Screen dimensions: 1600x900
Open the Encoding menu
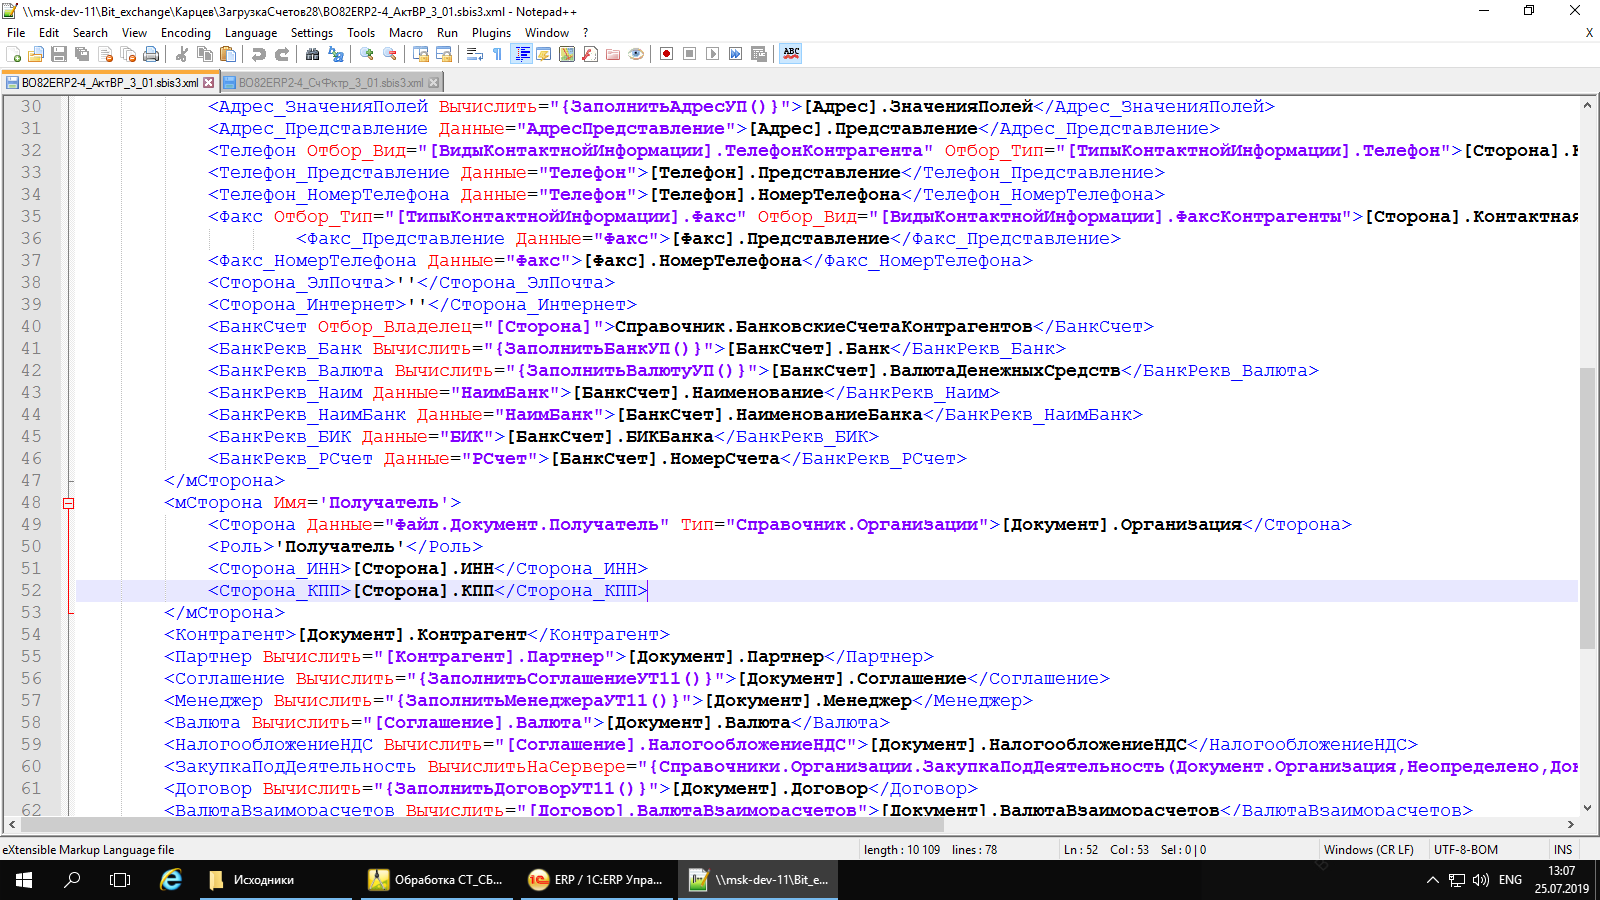[186, 33]
